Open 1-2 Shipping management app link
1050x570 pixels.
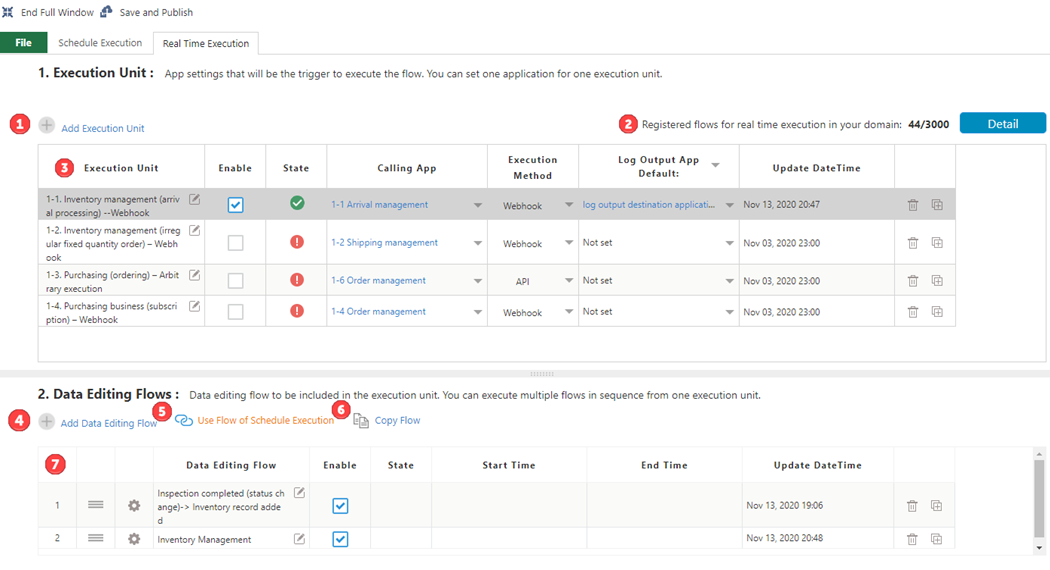pyautogui.click(x=384, y=242)
